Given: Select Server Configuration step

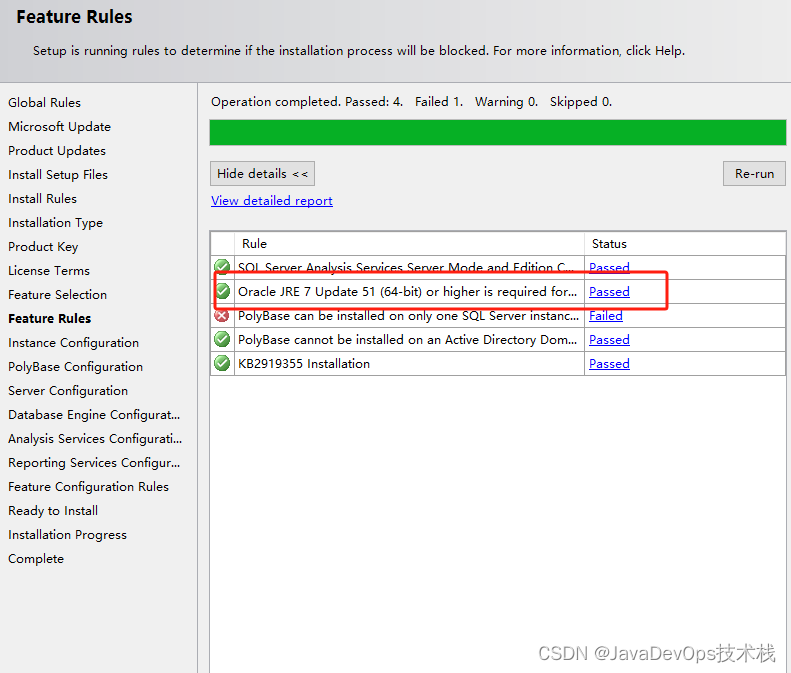Looking at the screenshot, I should [68, 391].
